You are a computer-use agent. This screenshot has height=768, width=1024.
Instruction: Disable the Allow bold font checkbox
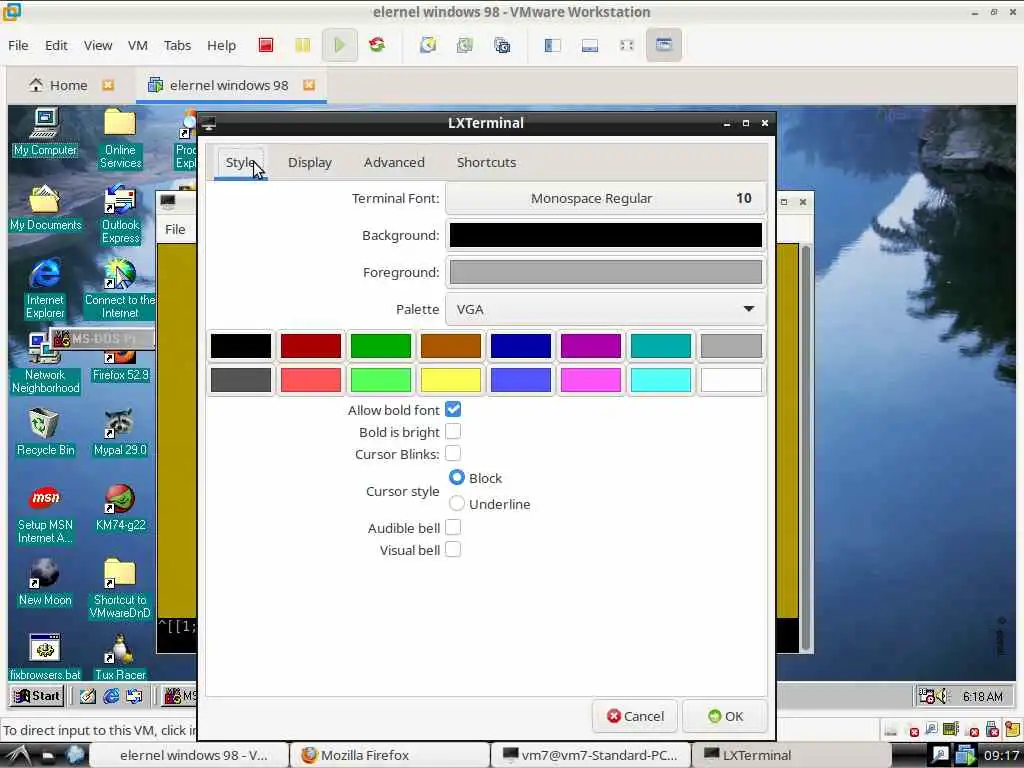(453, 409)
